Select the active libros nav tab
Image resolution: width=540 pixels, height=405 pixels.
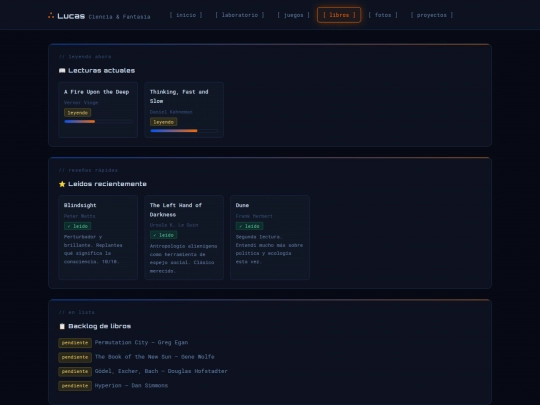pos(339,15)
